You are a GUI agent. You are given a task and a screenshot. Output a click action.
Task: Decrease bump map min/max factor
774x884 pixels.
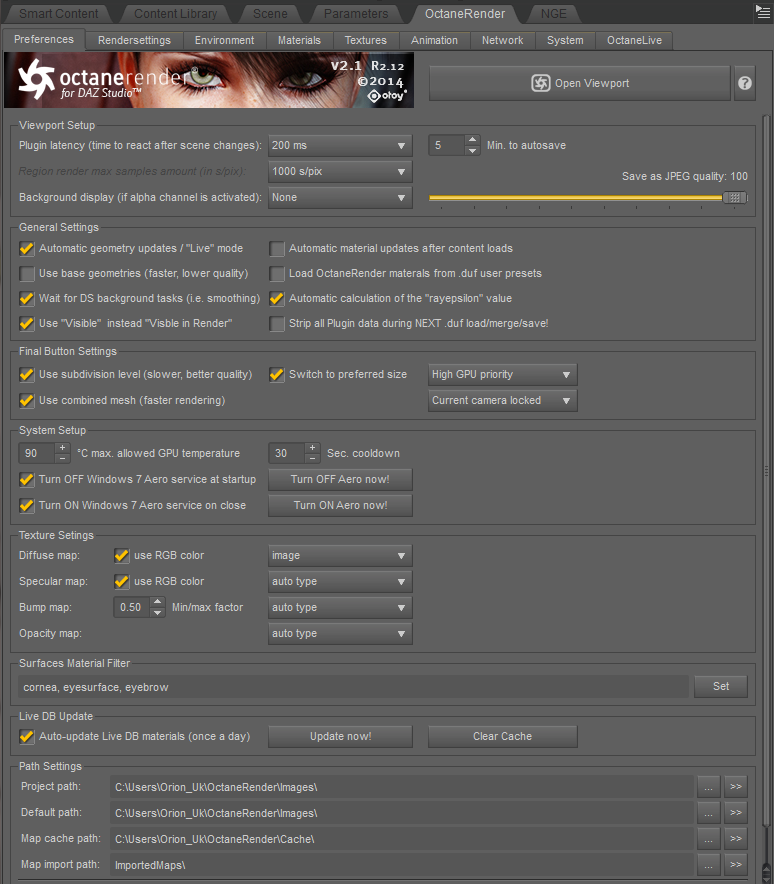(158, 613)
